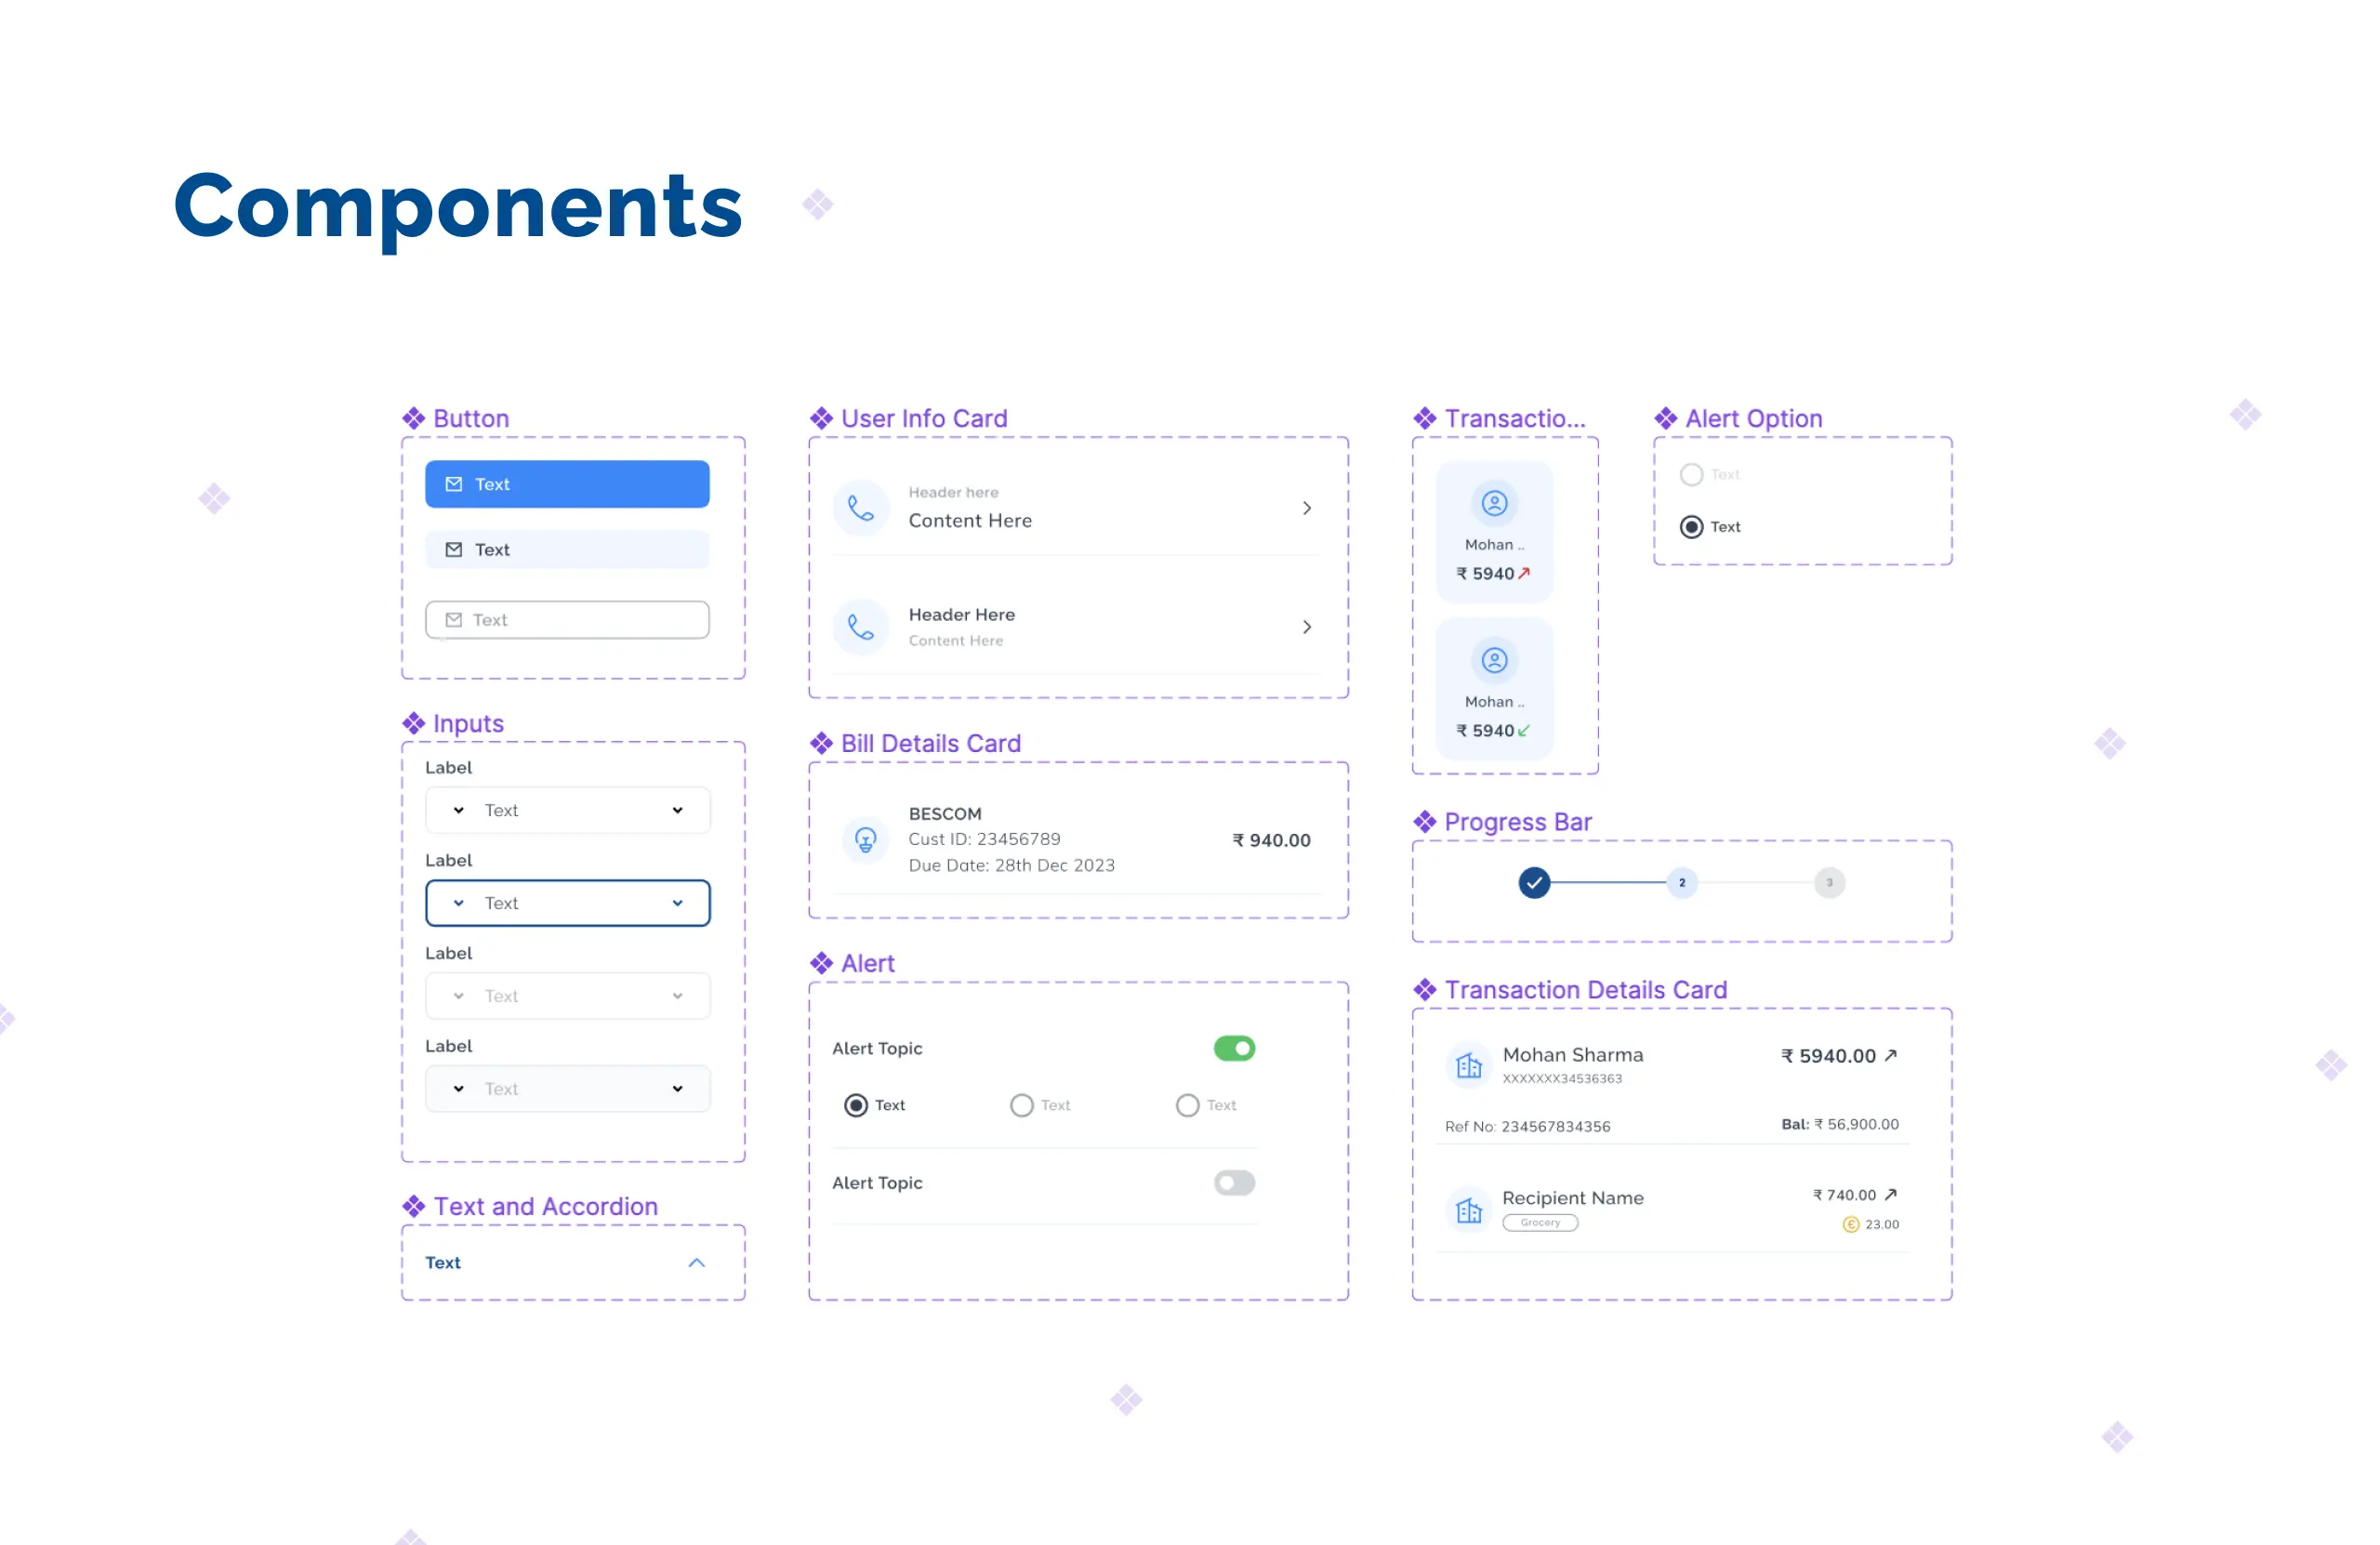Screen dimensions: 2380x1545
Task: Click the user avatar icon above Mohan ₹5940
Action: 1494,503
